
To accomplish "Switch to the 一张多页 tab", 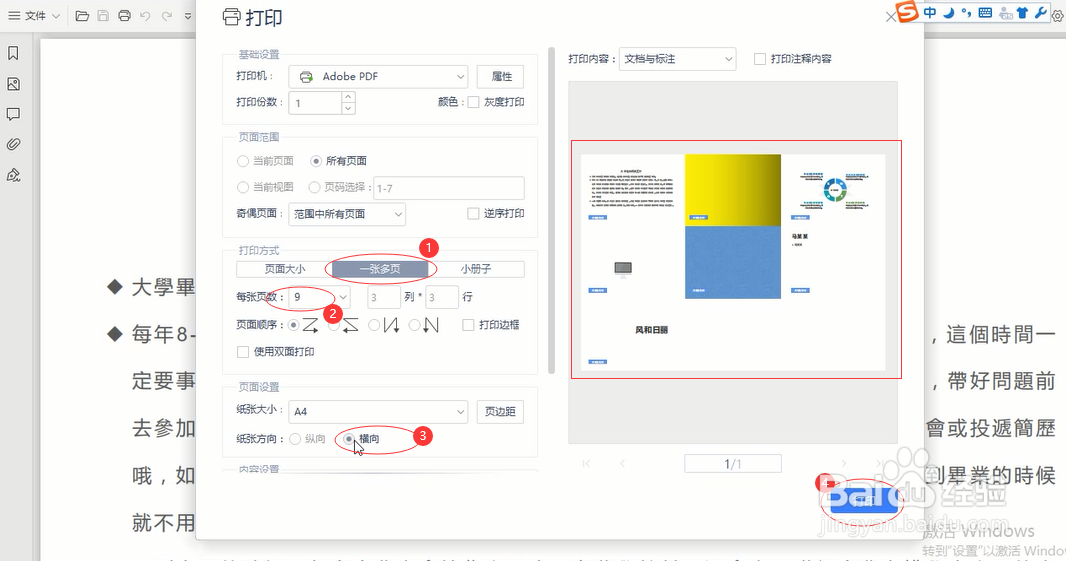I will point(380,269).
